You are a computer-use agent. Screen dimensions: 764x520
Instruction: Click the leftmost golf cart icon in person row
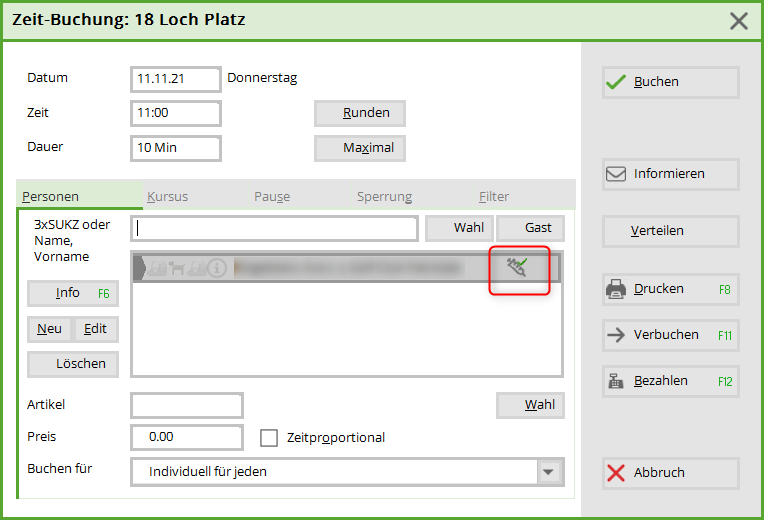[157, 268]
